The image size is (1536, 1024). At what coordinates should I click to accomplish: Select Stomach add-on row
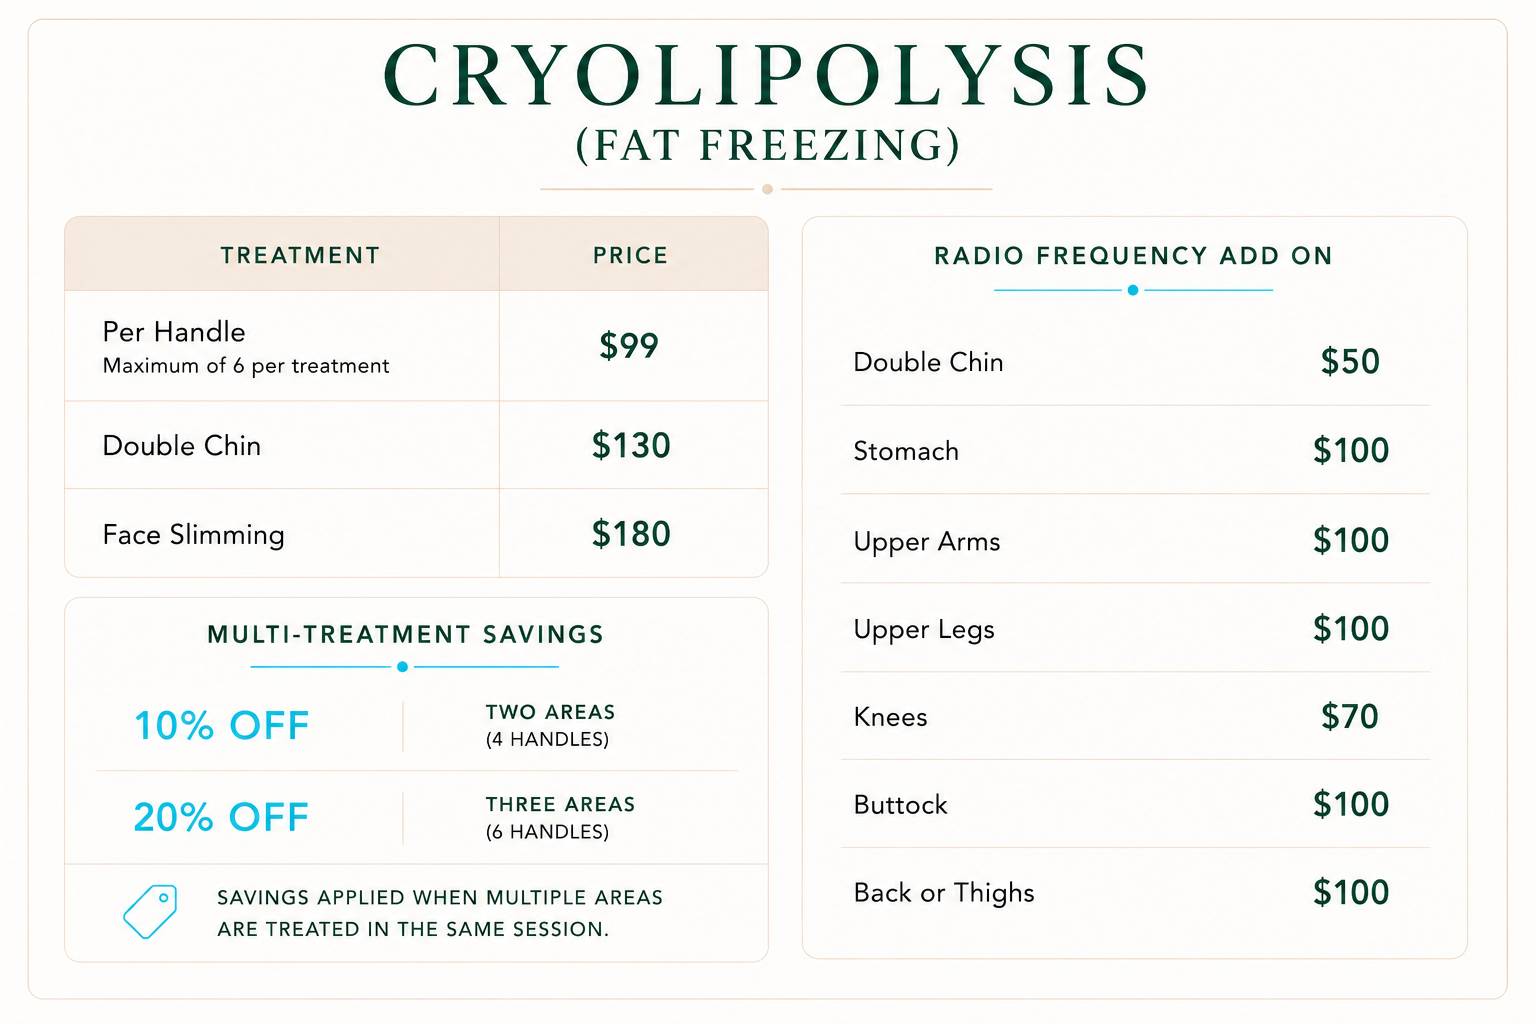click(1135, 450)
